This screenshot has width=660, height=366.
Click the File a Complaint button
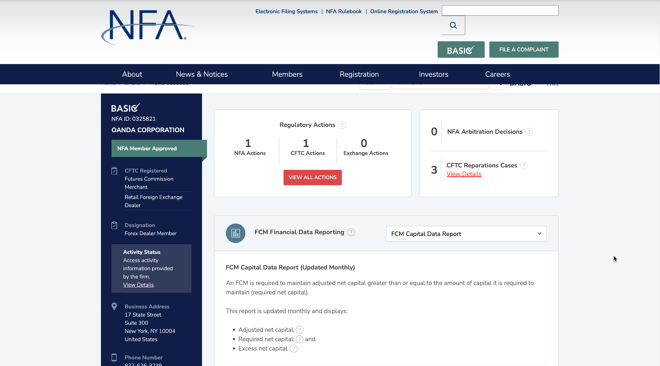[524, 50]
